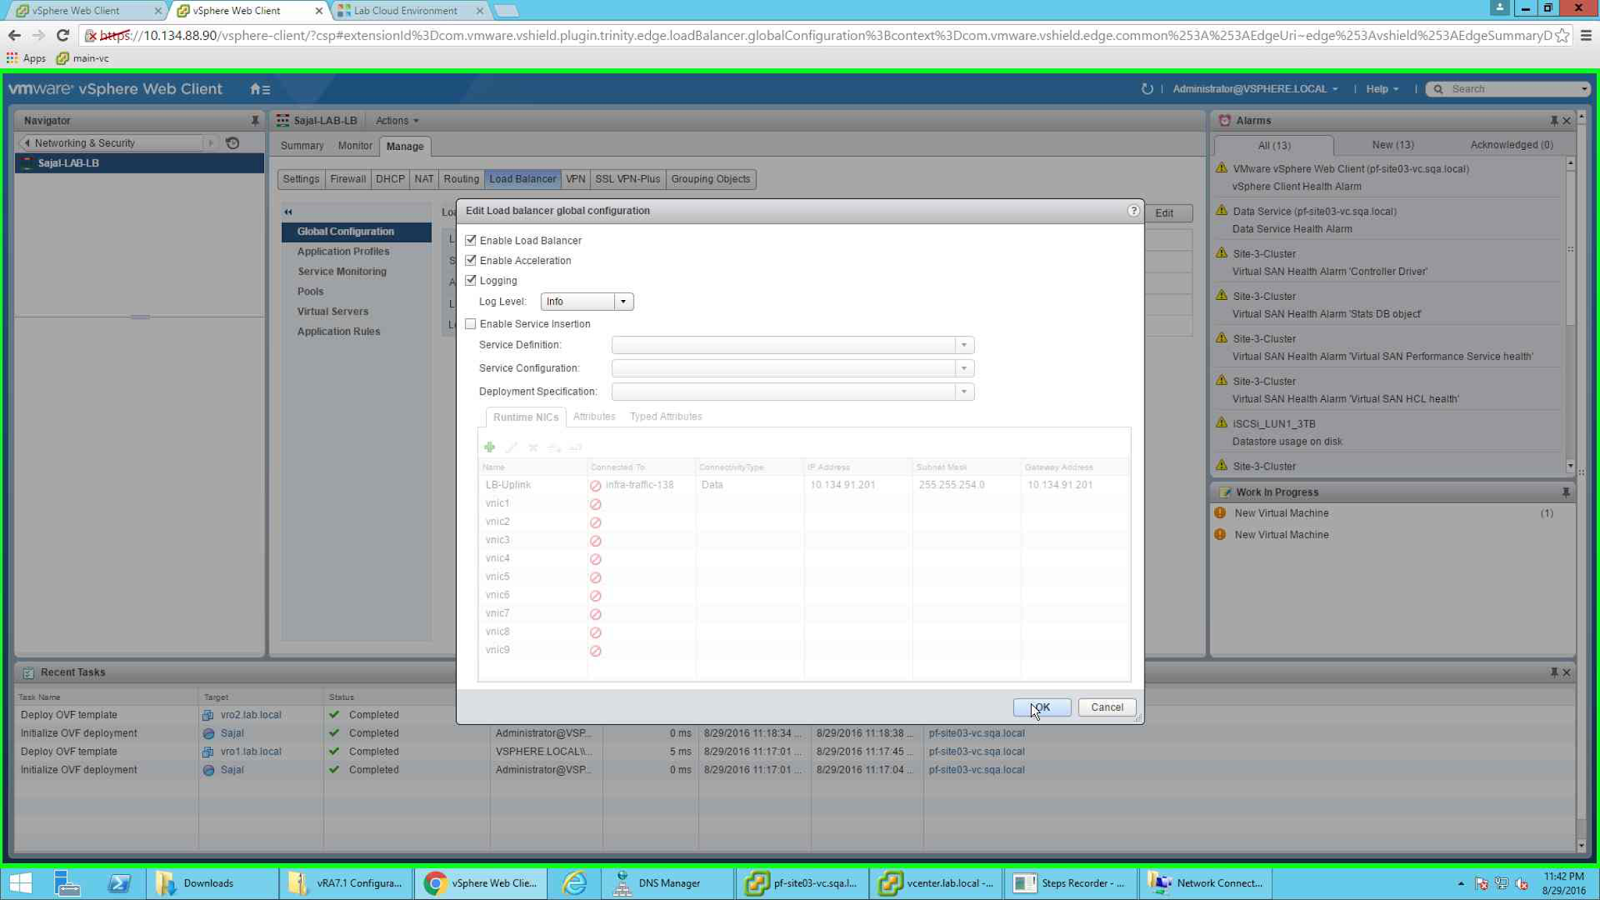Uncheck Enable Load Balancer checkbox

[x=471, y=241]
